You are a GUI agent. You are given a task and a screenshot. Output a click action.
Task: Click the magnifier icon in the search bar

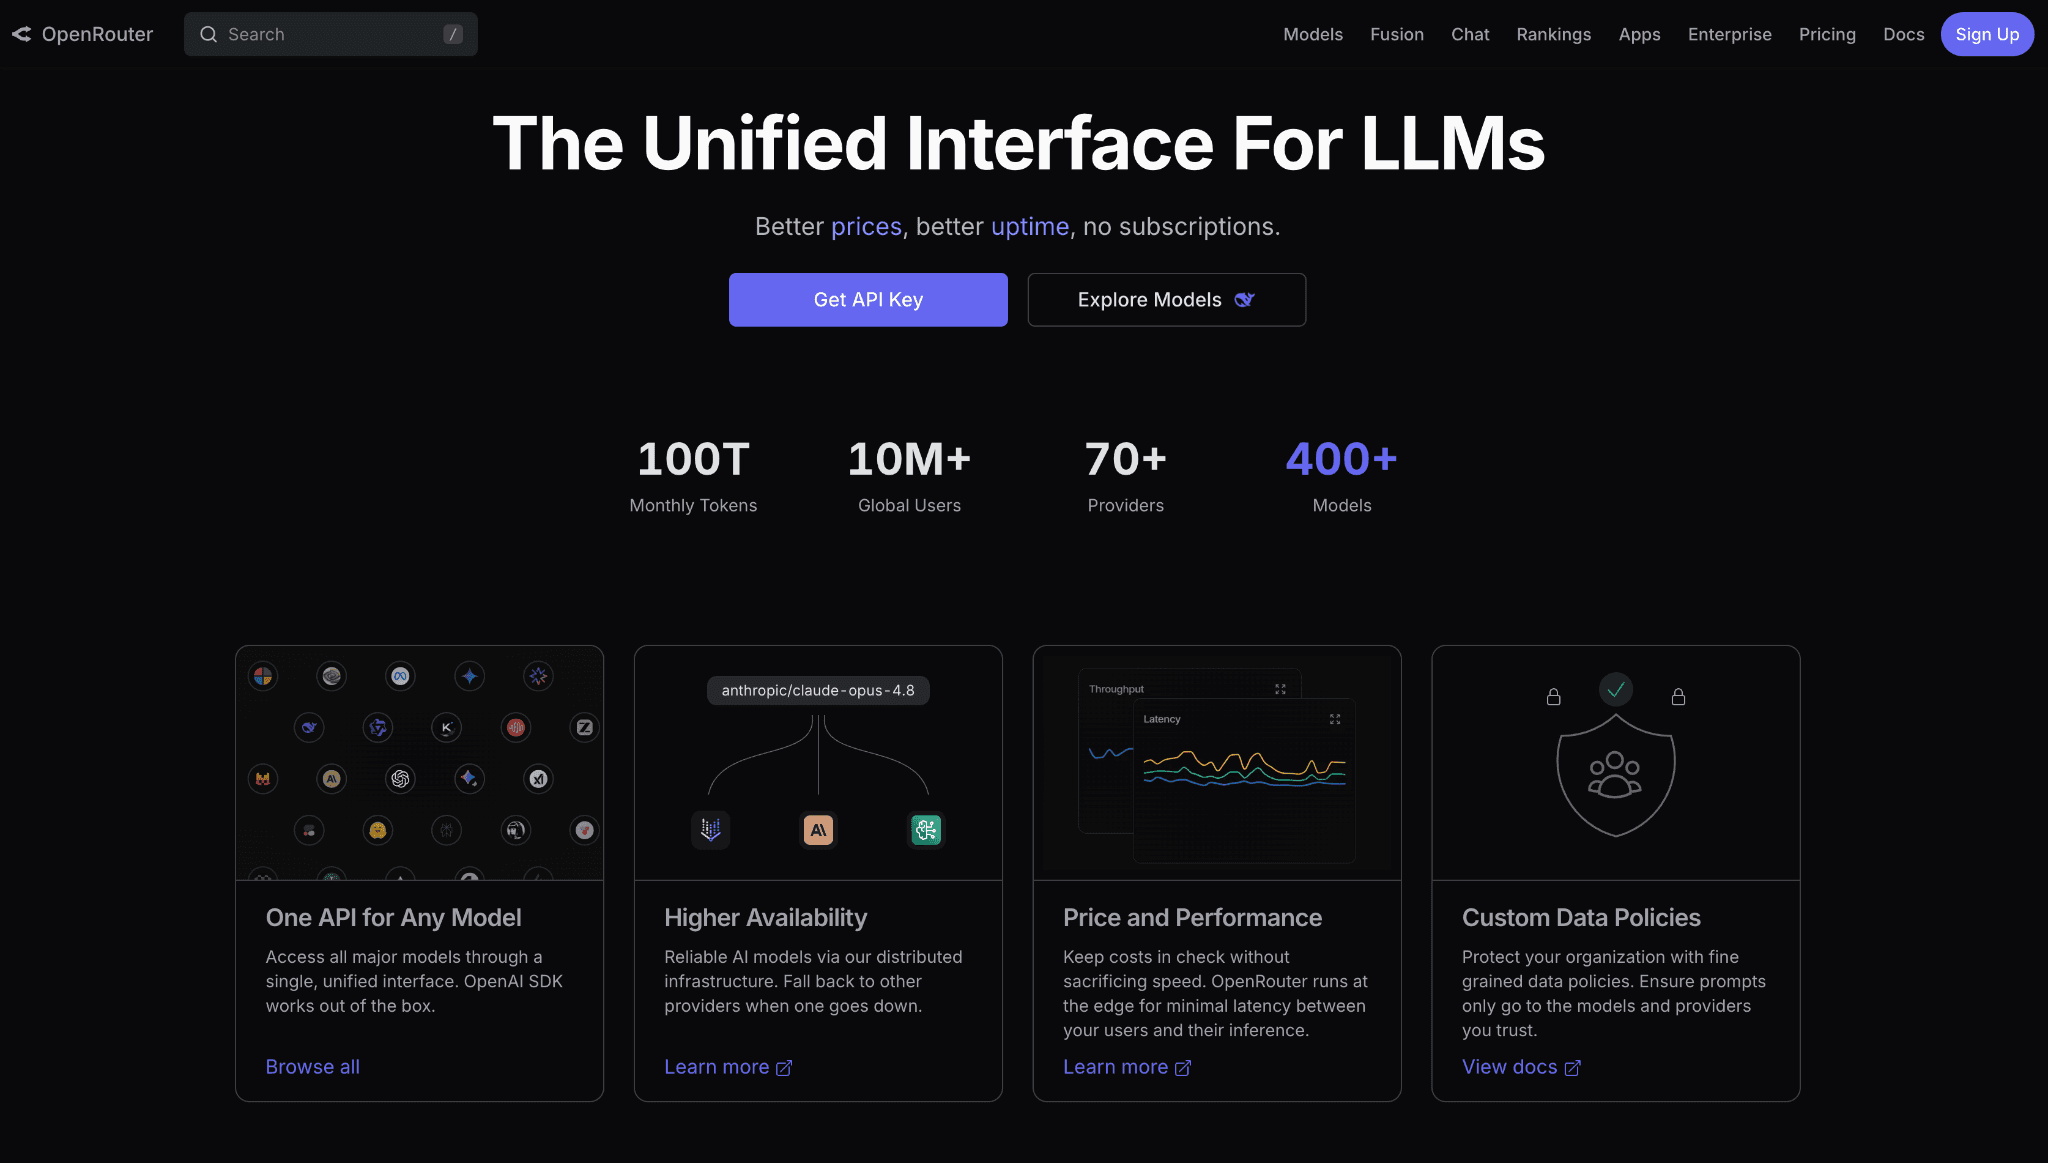point(208,34)
